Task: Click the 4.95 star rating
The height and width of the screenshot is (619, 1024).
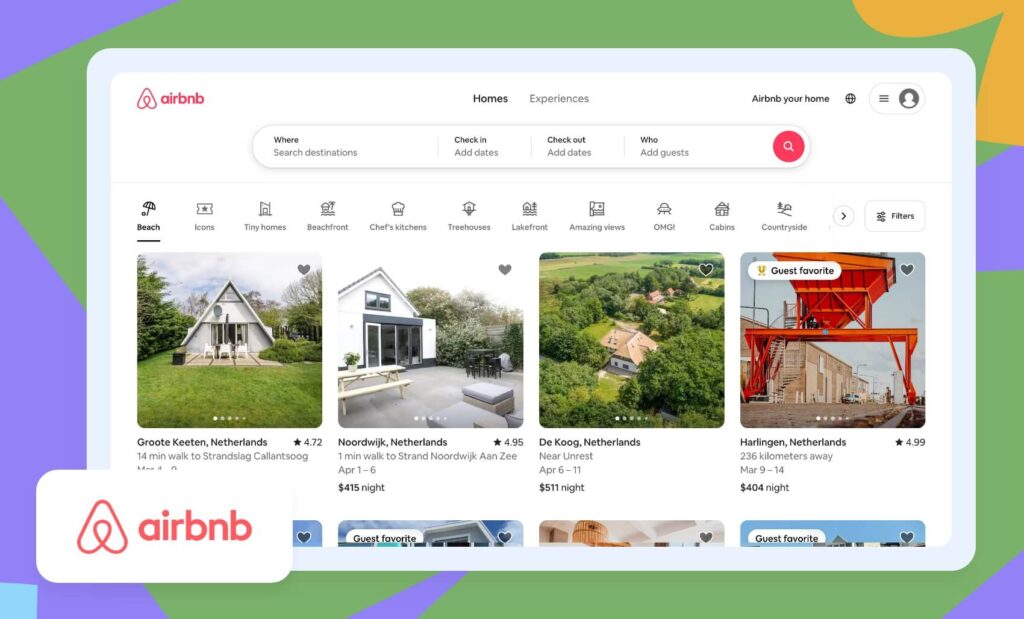Action: tap(508, 442)
